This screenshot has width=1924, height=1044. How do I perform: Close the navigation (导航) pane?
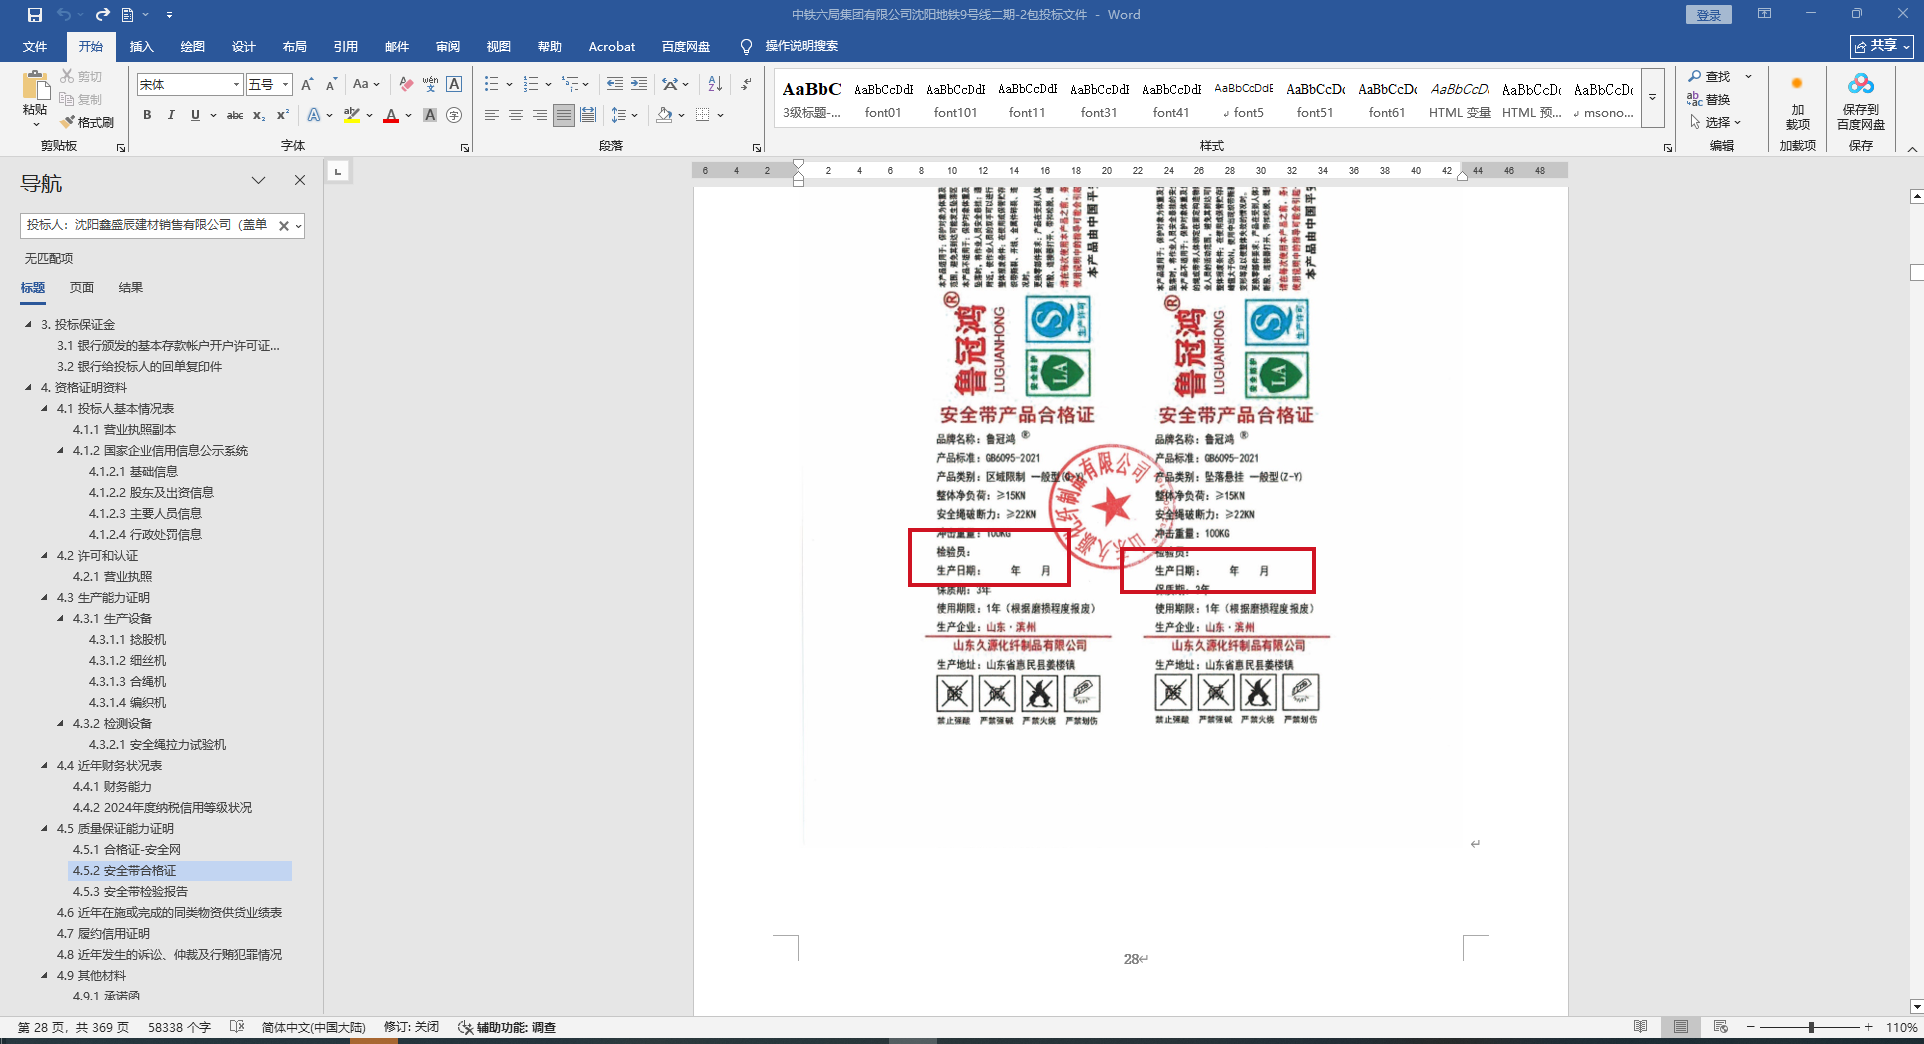point(299,180)
